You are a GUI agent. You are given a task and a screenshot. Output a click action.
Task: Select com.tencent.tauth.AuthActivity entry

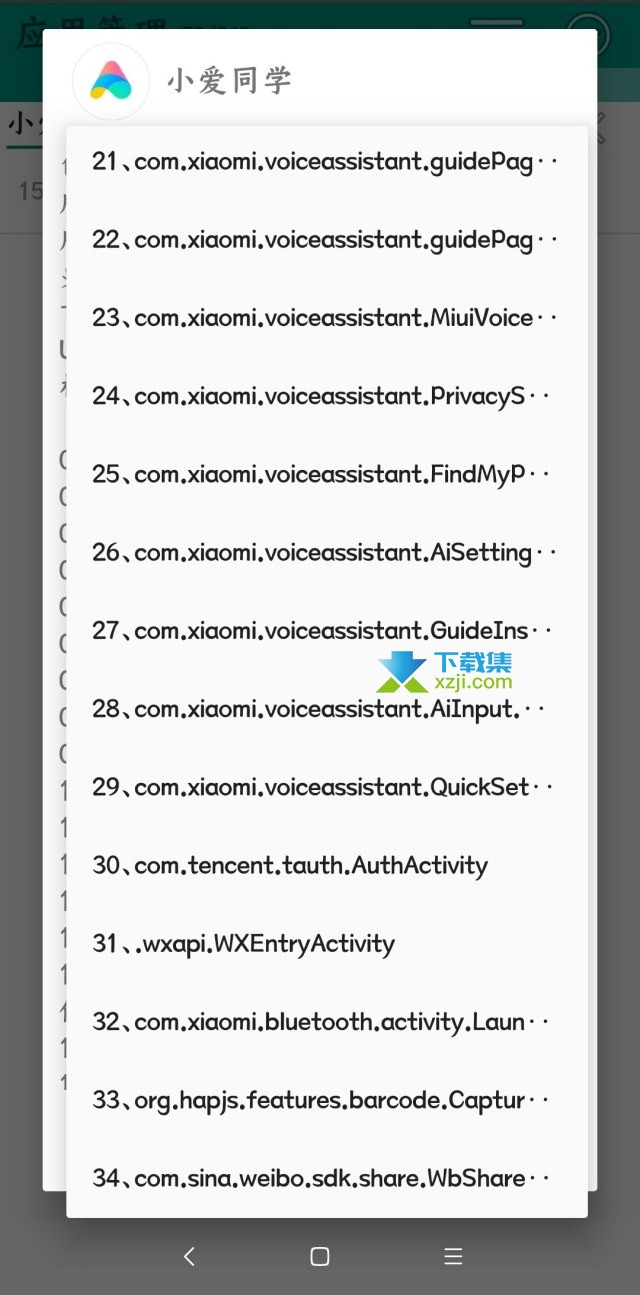coord(327,865)
